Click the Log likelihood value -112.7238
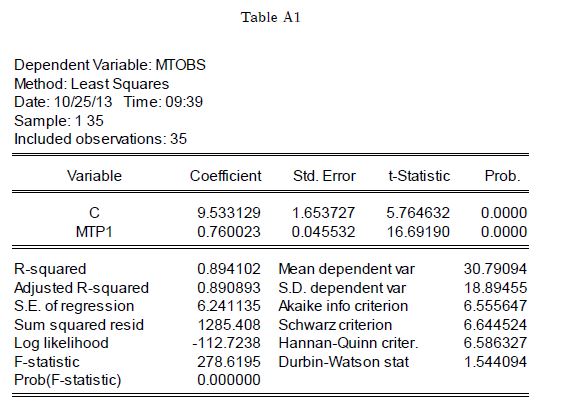 pyautogui.click(x=227, y=343)
